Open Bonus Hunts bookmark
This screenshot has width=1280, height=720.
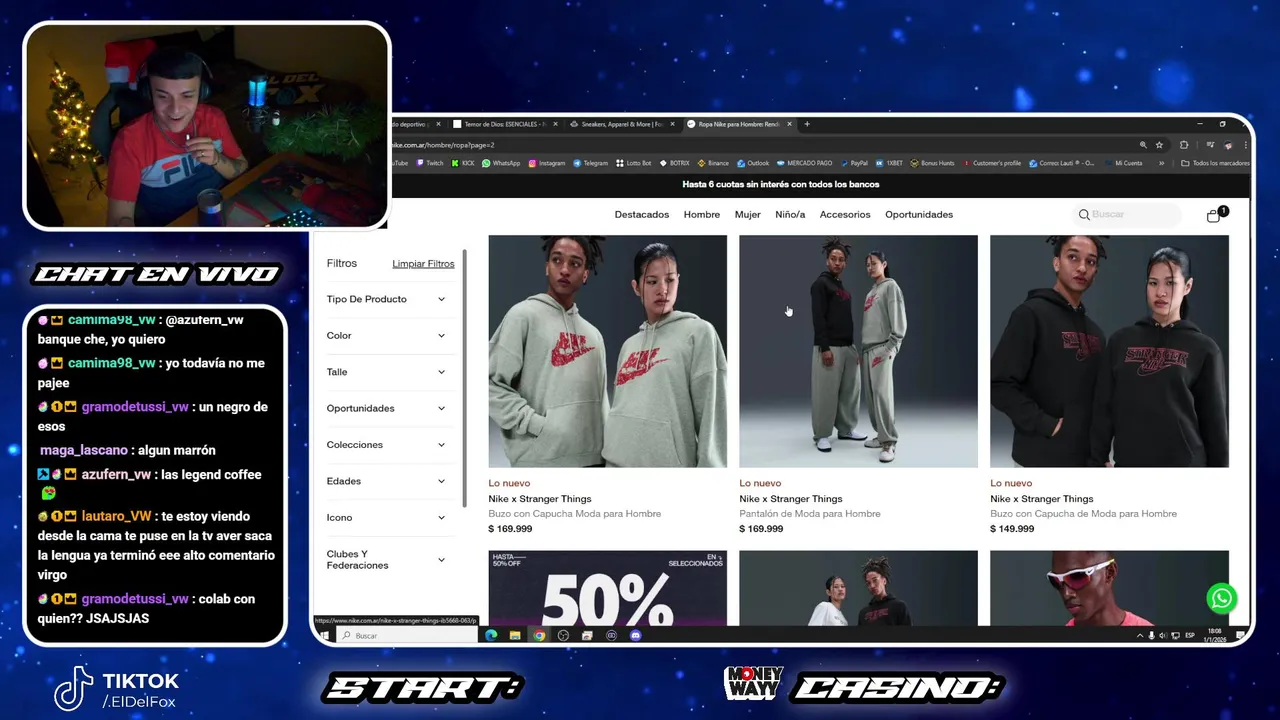[932, 163]
